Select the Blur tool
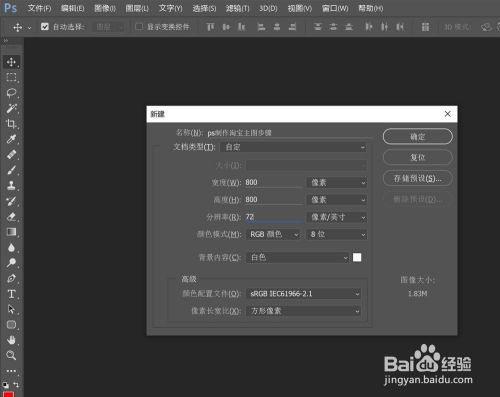Screen dimensions: 500x397 (11, 248)
